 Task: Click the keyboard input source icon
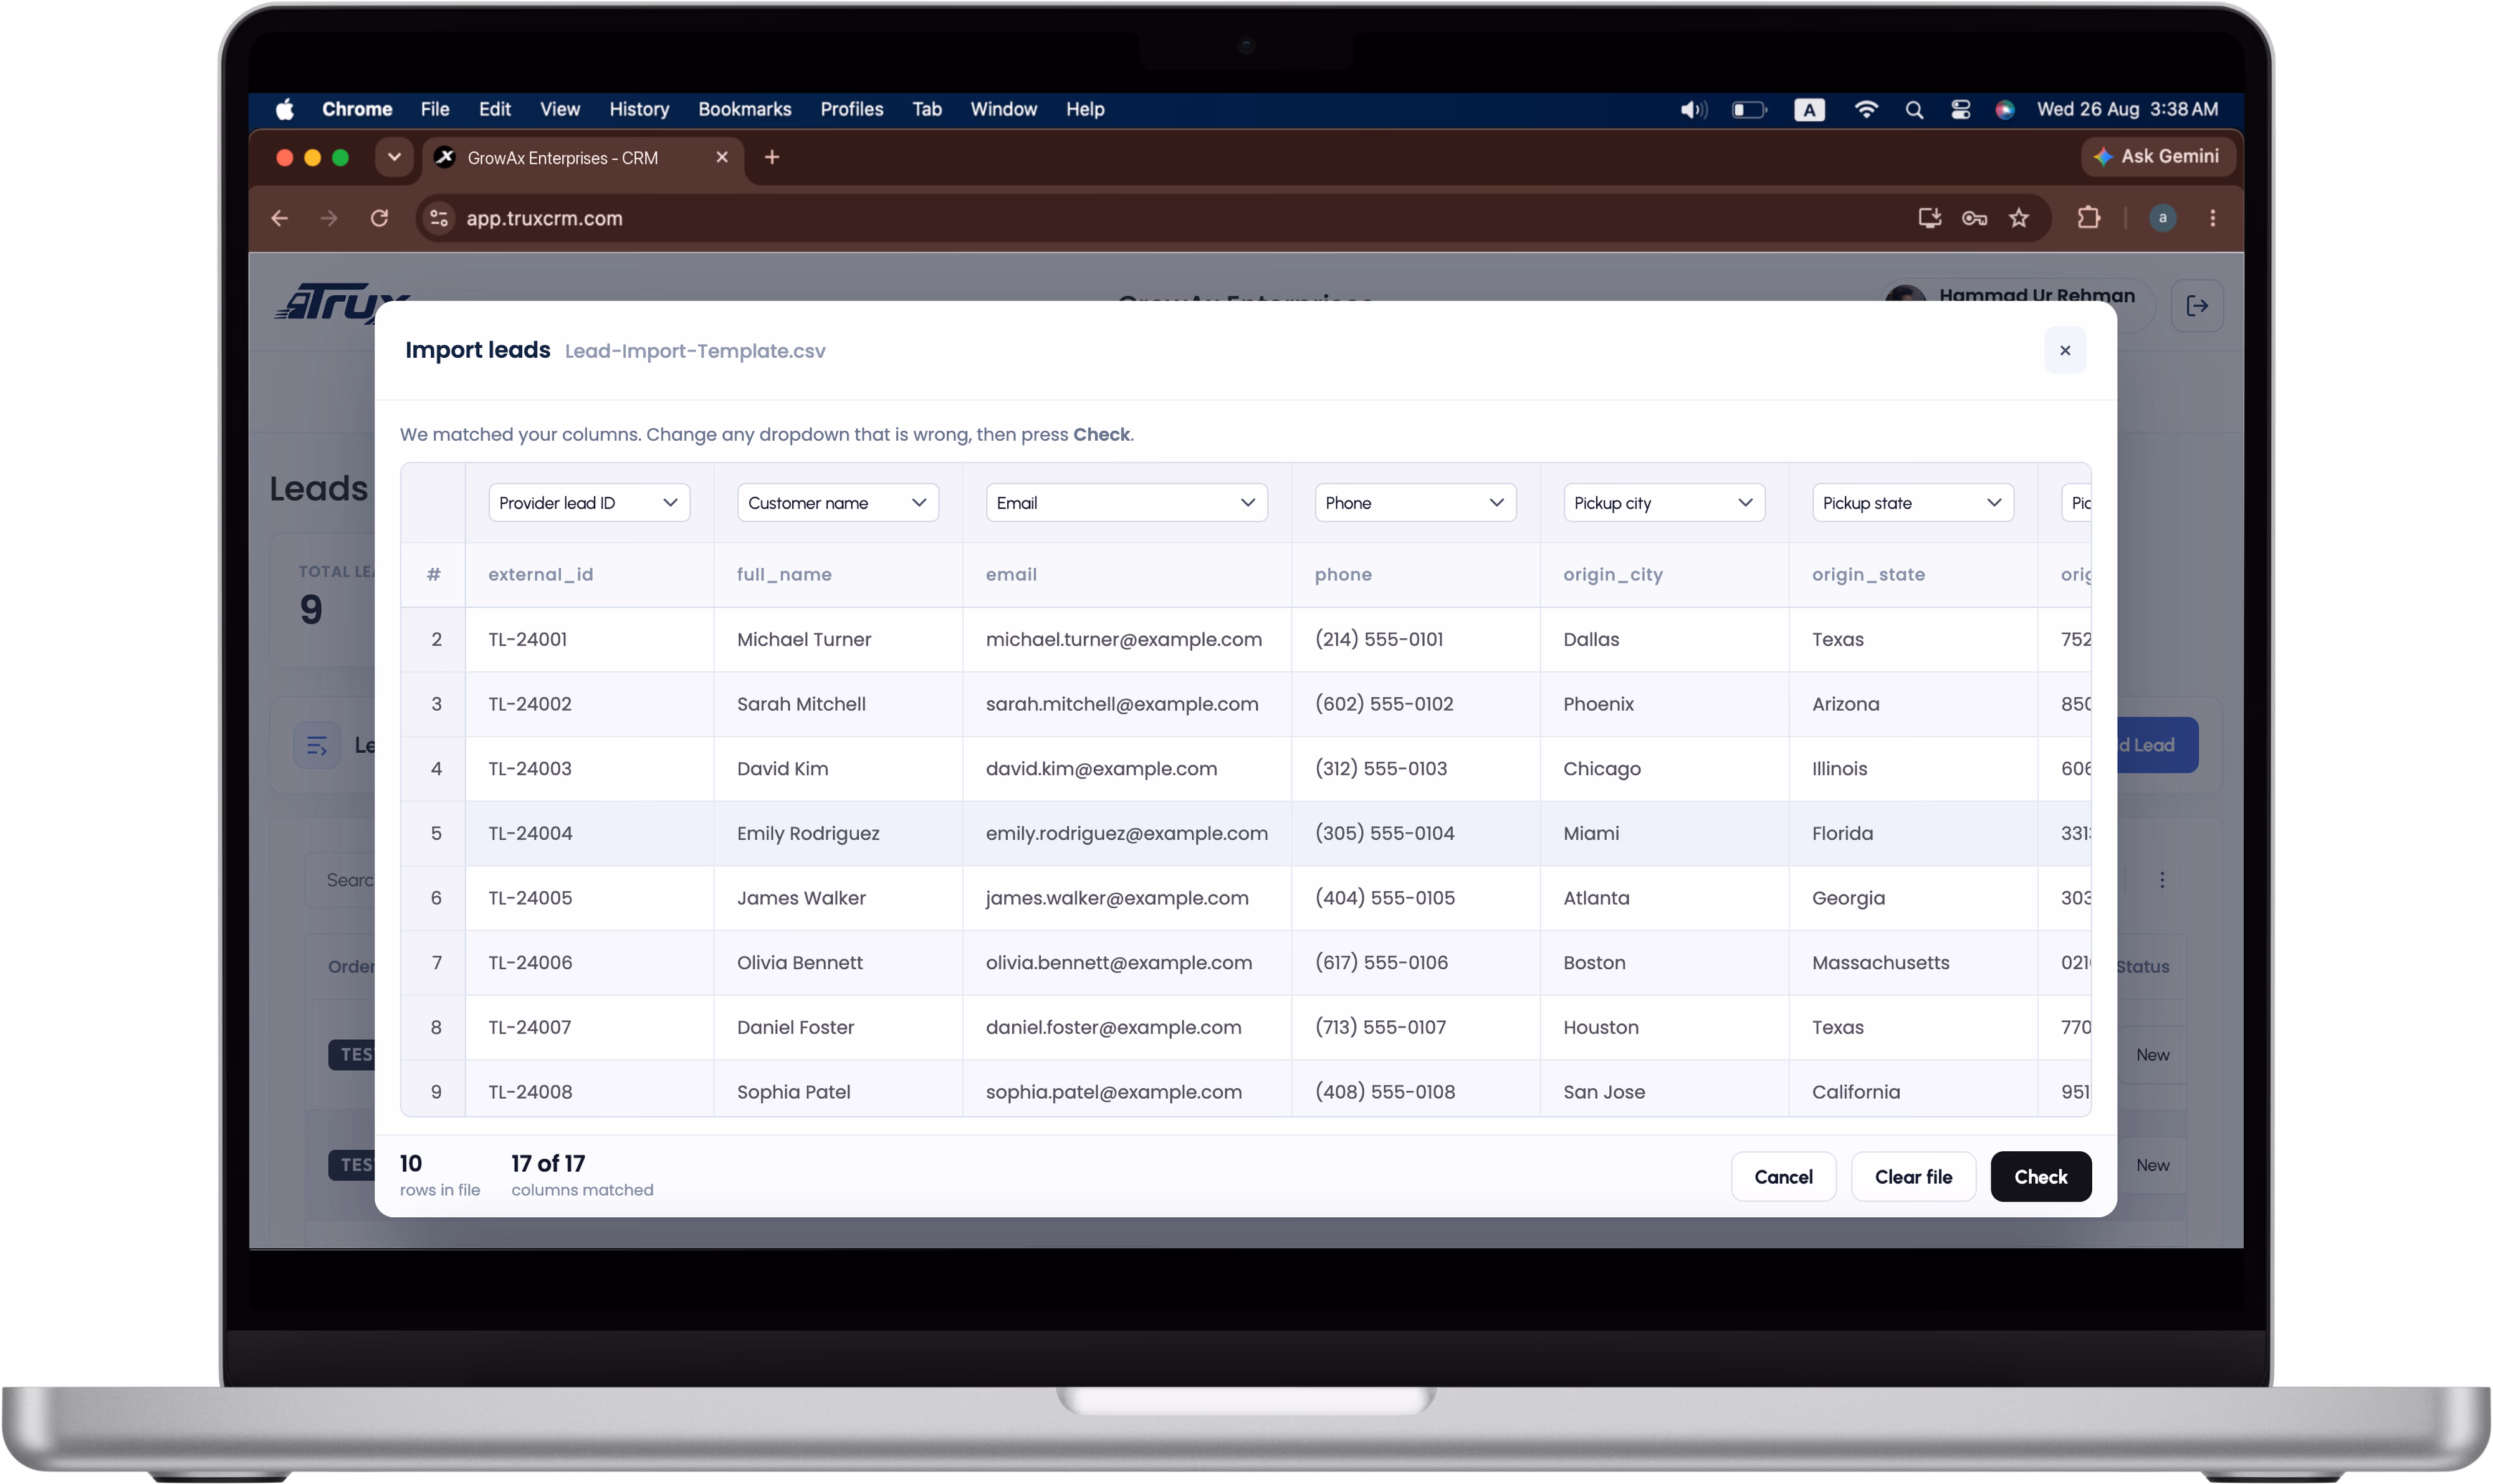[x=1809, y=109]
